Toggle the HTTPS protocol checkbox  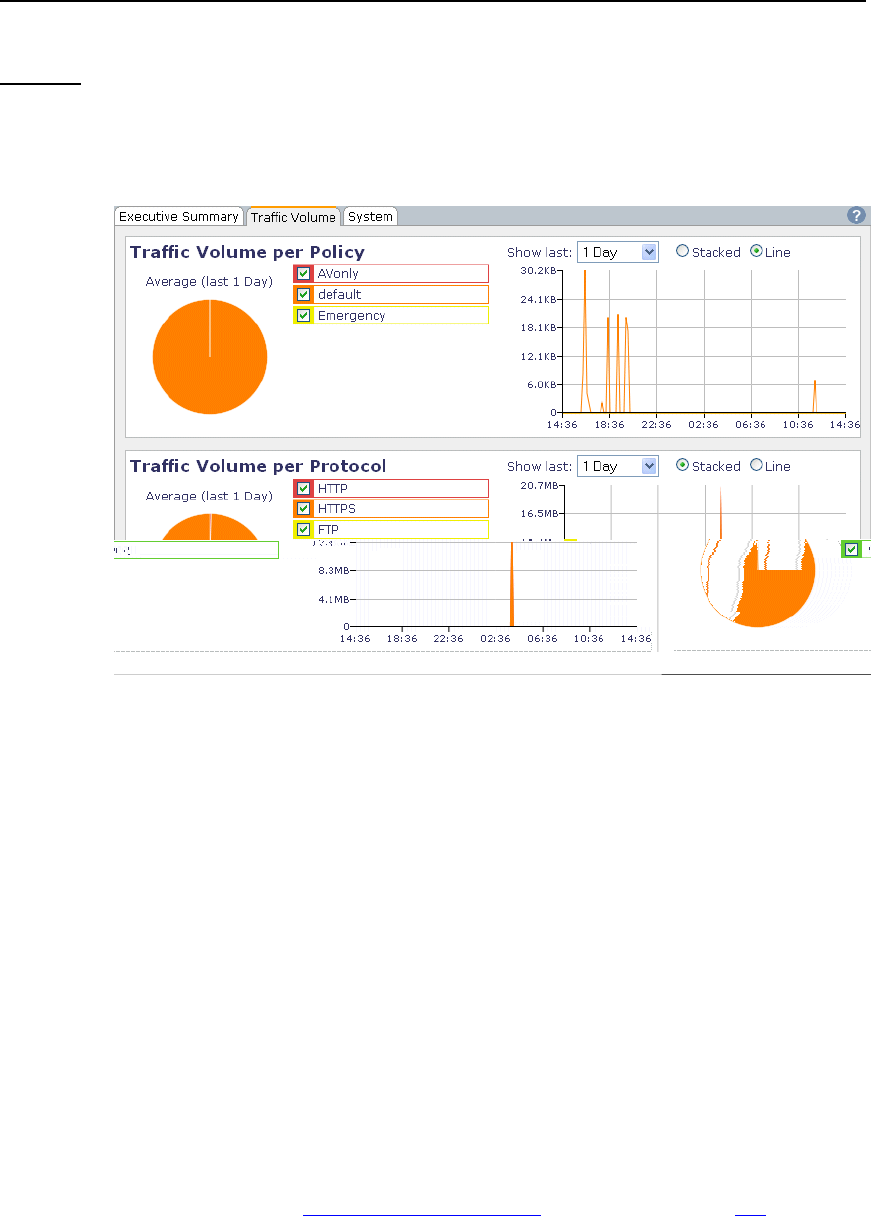(x=303, y=508)
